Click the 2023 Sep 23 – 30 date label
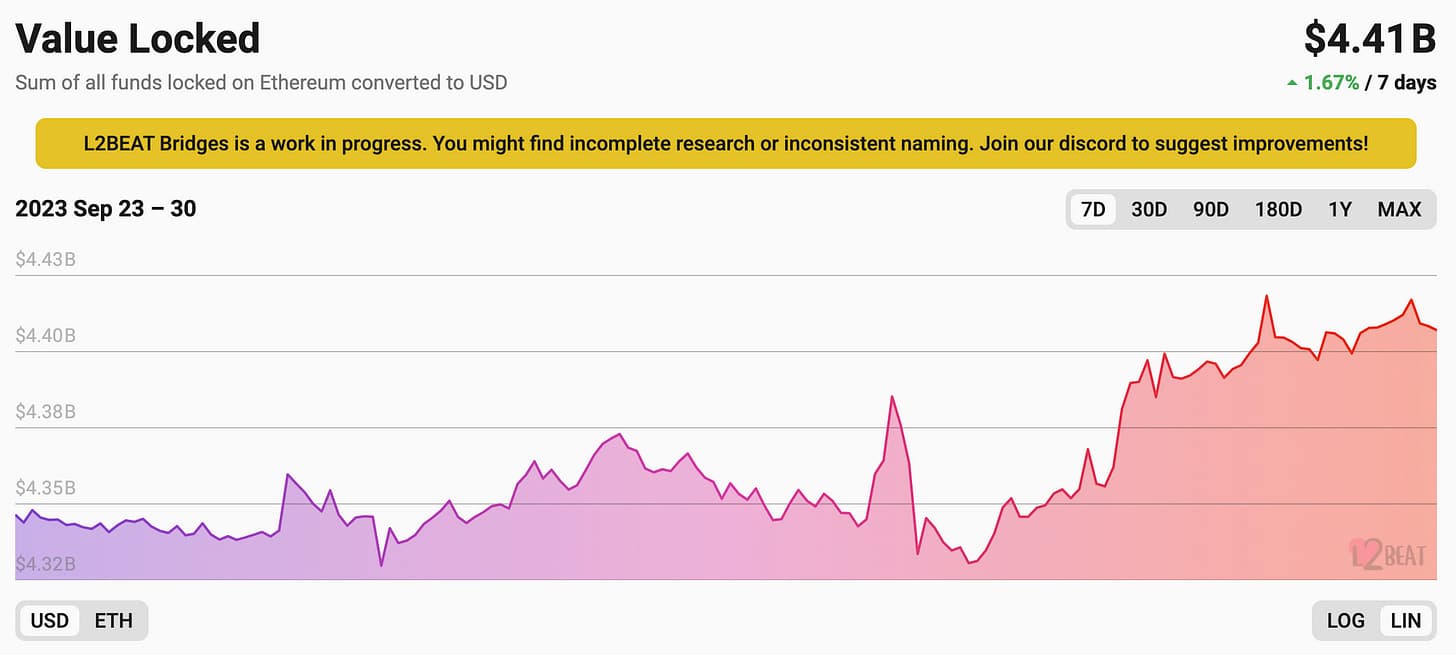The width and height of the screenshot is (1456, 655). tap(106, 209)
